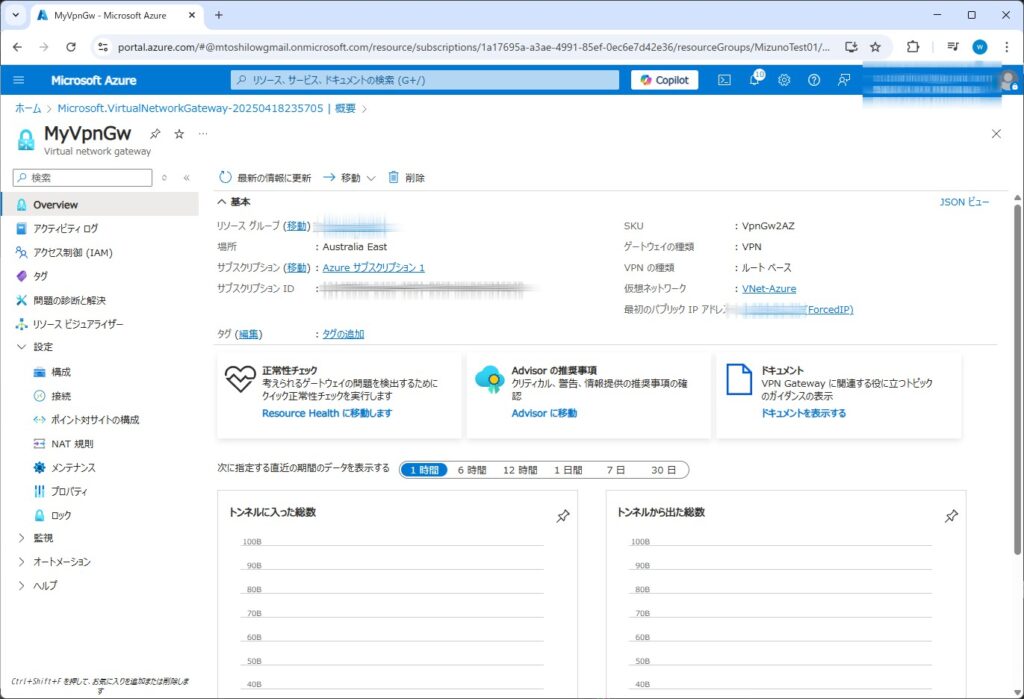The image size is (1024, 699).
Task: Select the 1 日間 time range
Action: [568, 470]
